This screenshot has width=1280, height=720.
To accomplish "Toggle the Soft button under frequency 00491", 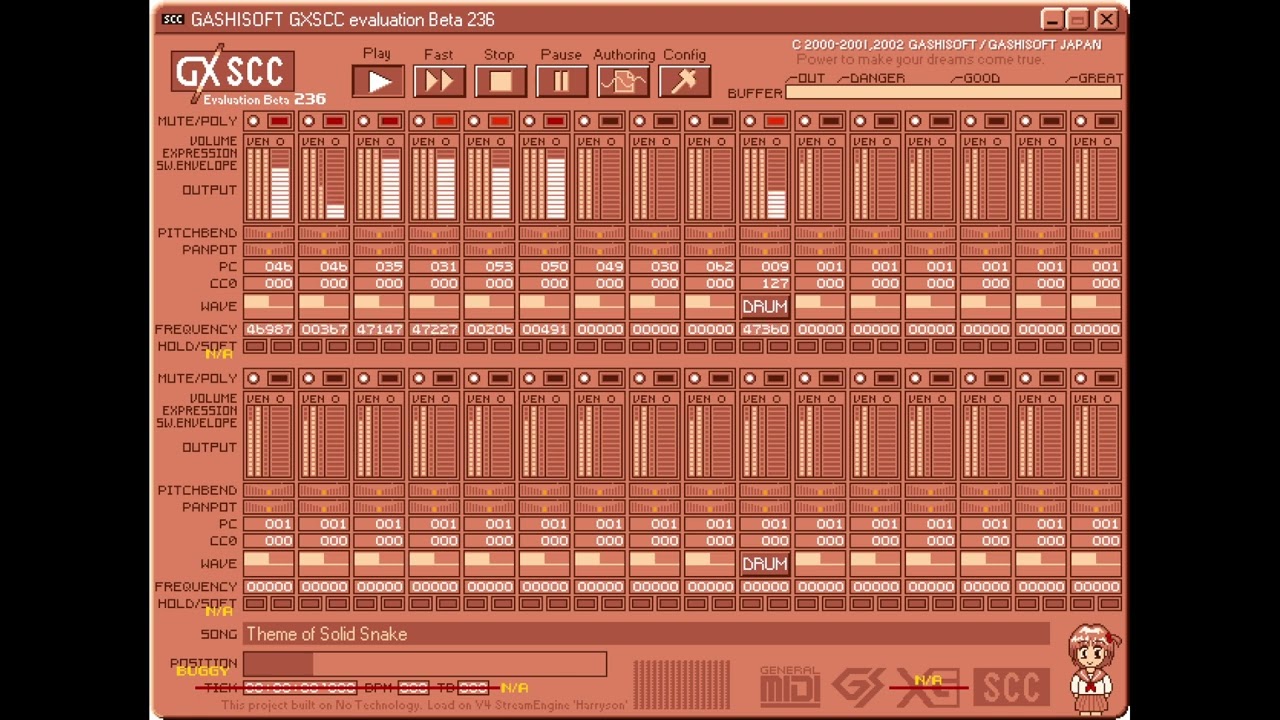I will [x=557, y=346].
